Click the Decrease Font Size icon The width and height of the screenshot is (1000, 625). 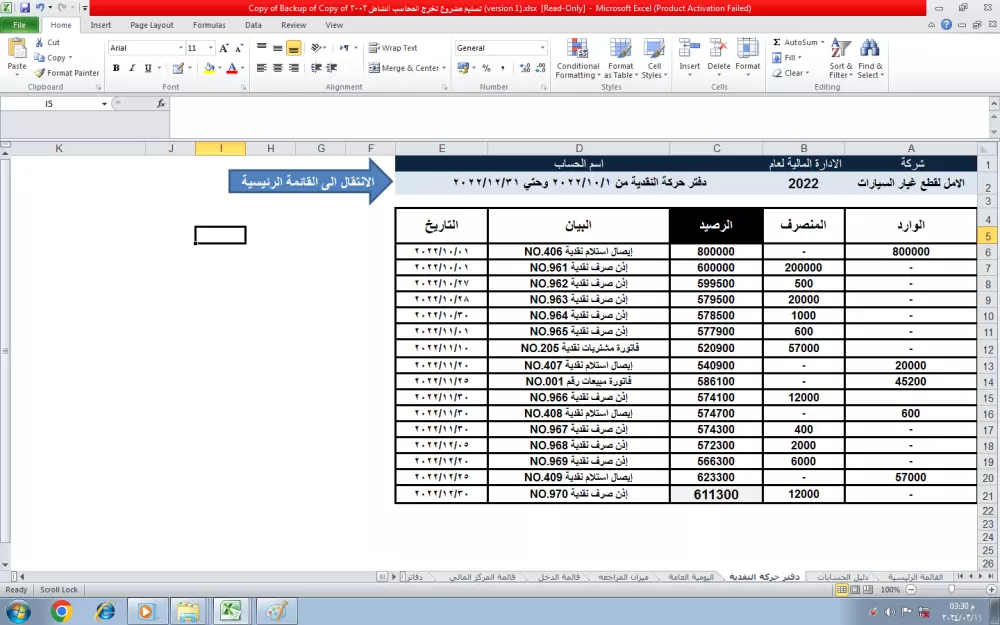pos(239,48)
